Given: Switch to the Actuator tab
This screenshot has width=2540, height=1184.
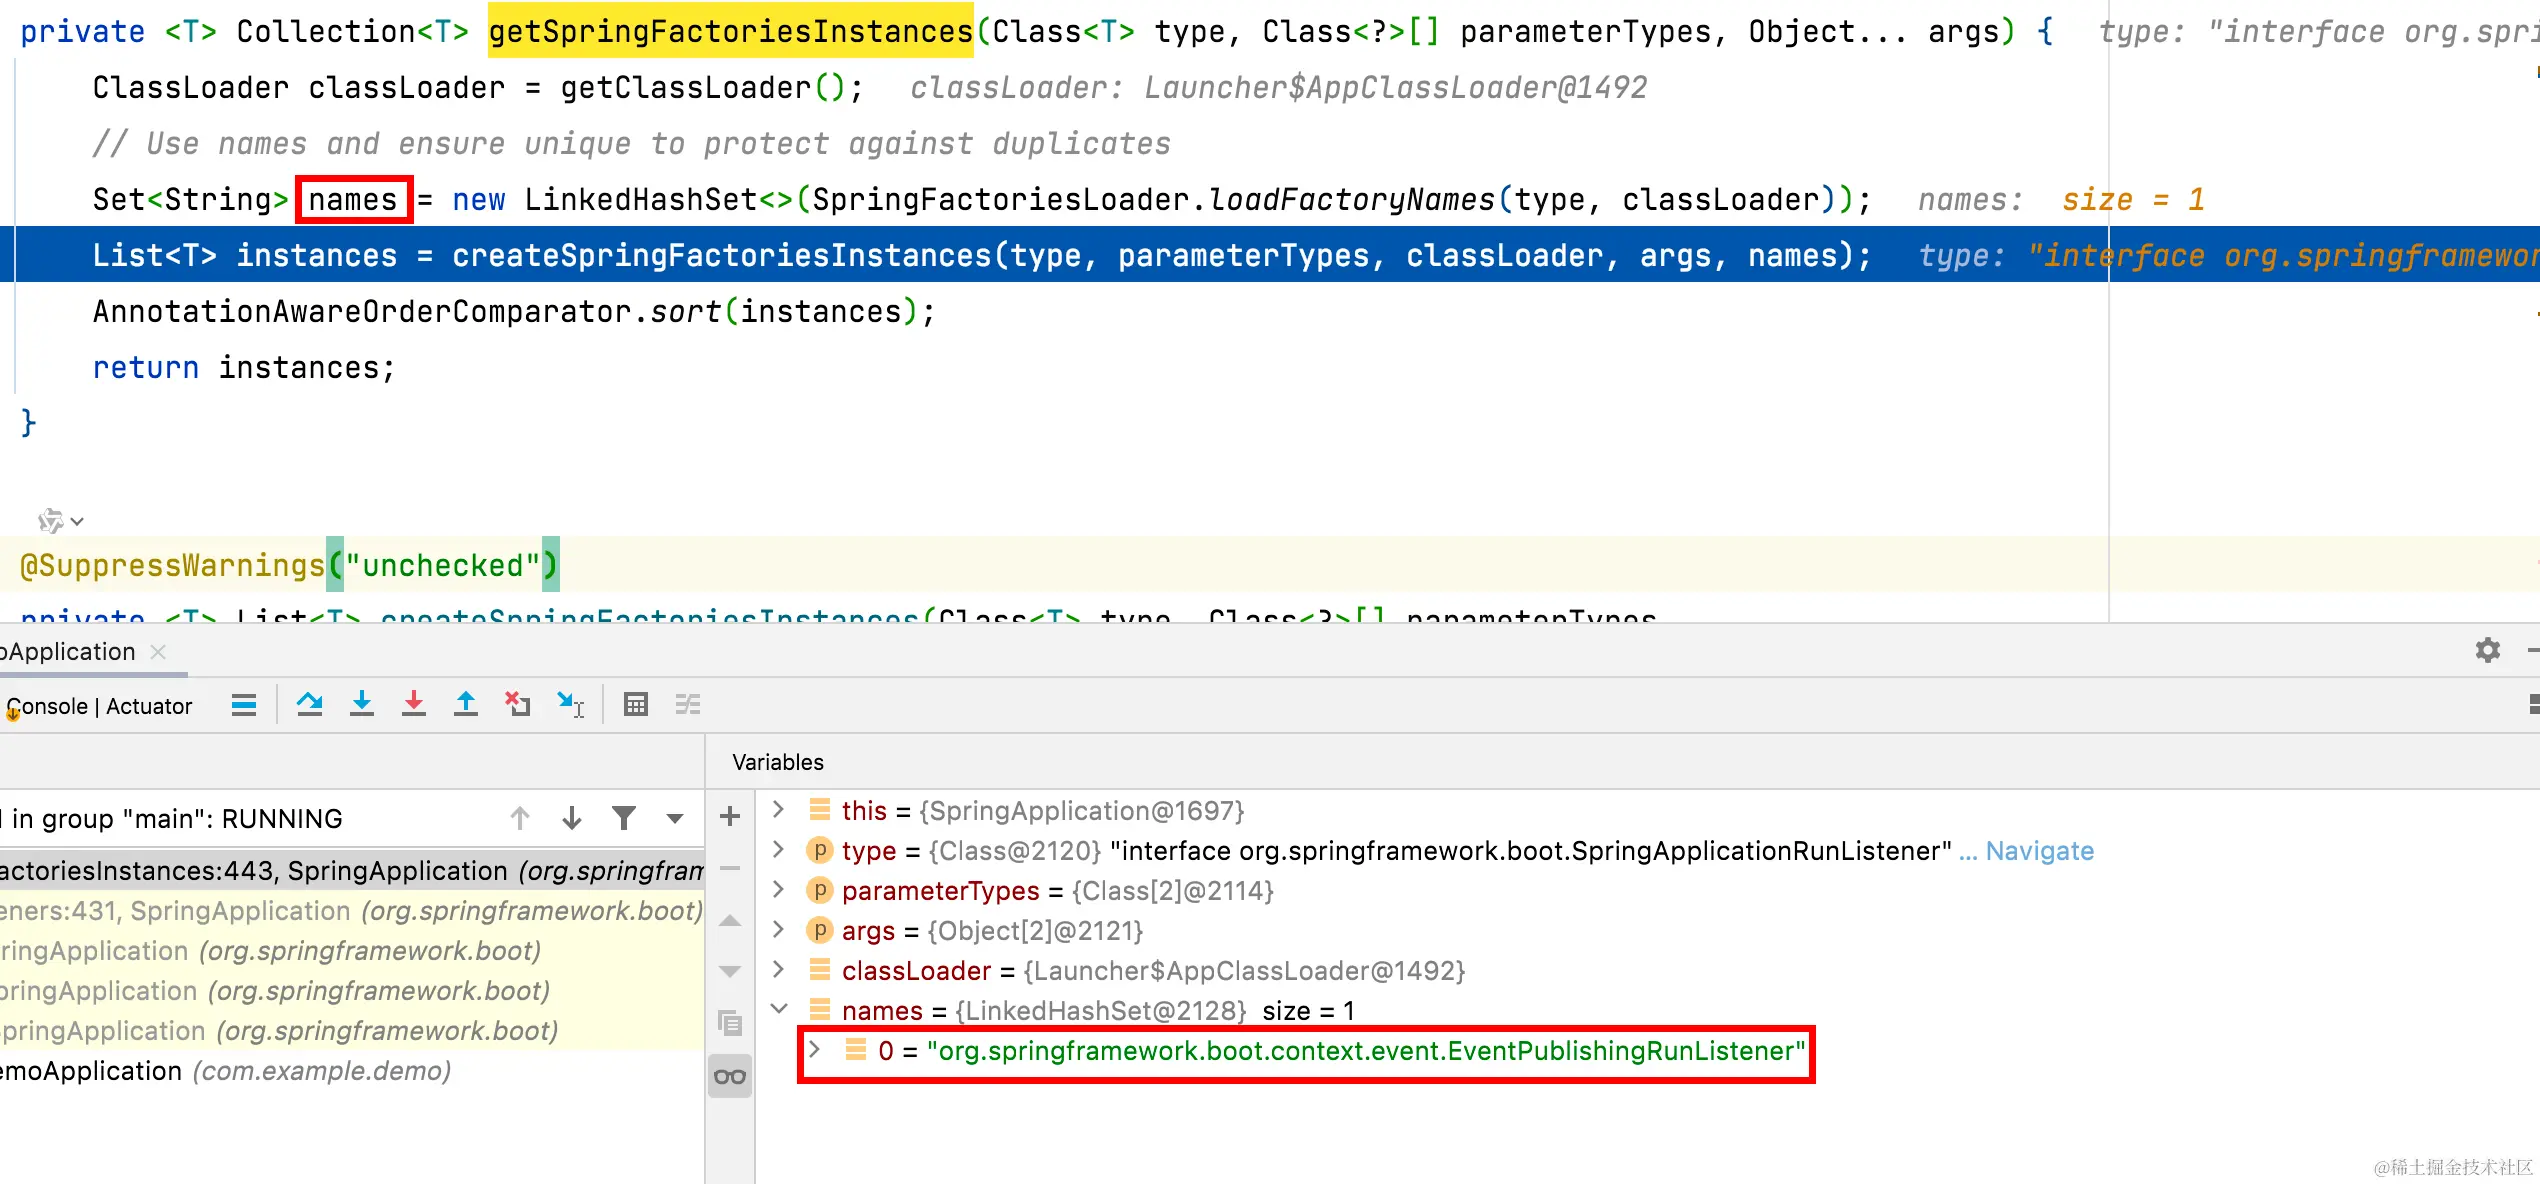Looking at the screenshot, I should (149, 707).
